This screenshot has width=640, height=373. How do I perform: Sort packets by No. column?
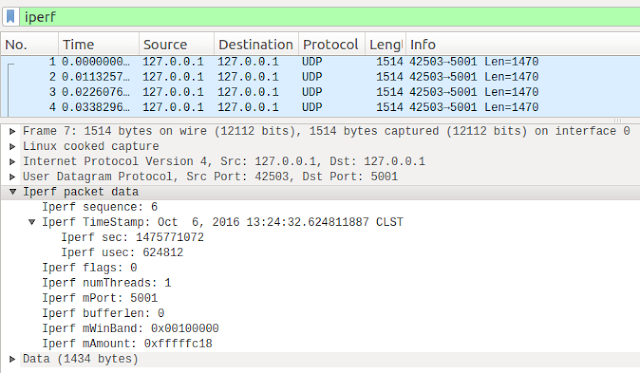click(29, 44)
